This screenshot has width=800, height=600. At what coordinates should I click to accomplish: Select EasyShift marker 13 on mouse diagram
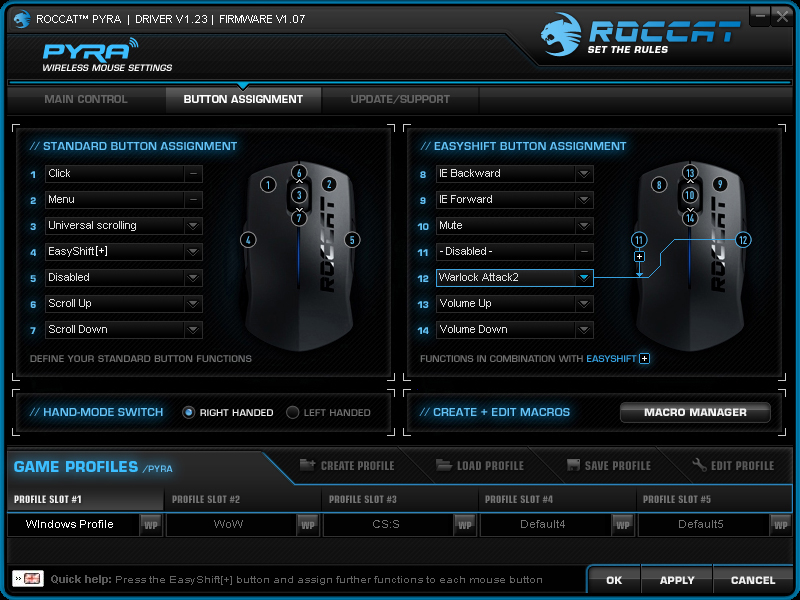[x=690, y=172]
